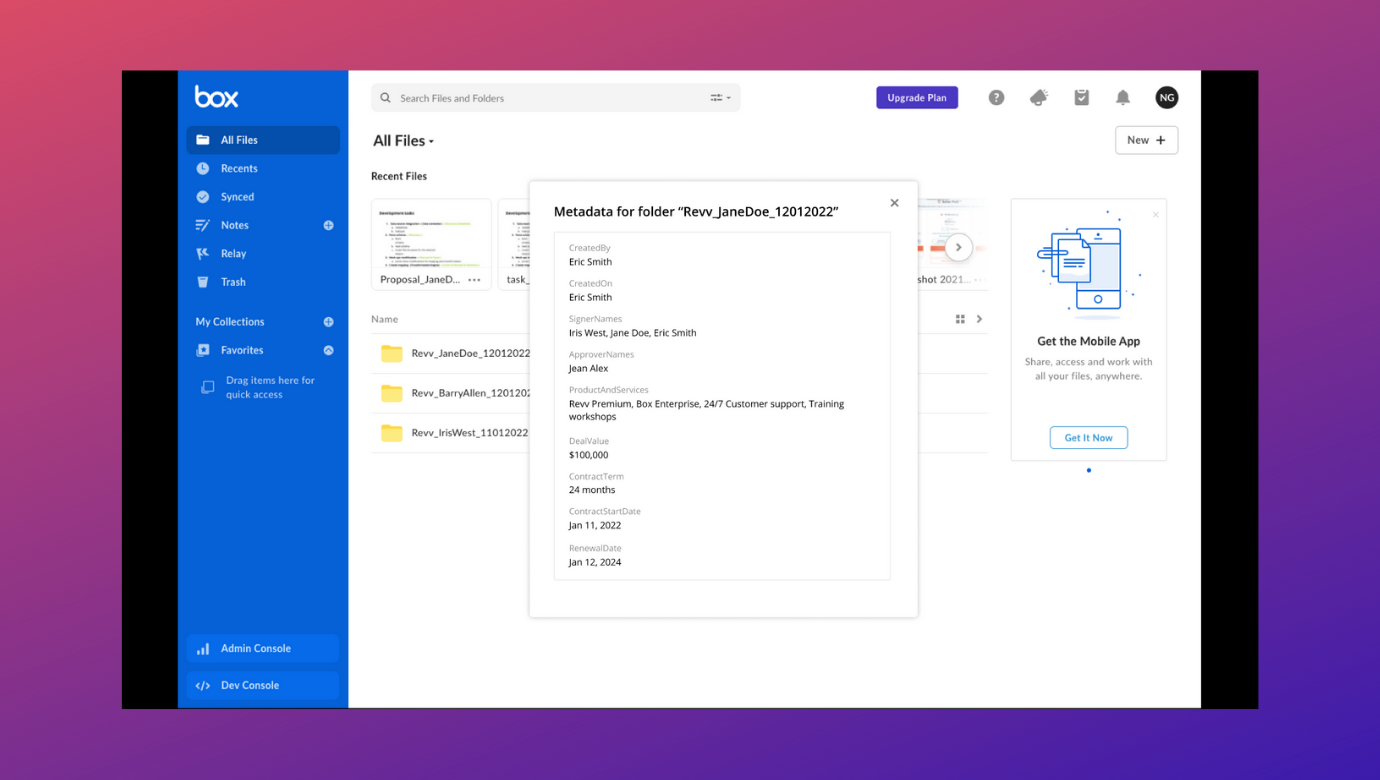The height and width of the screenshot is (780, 1380).
Task: Click the Upgrade Plan button
Action: click(x=916, y=97)
